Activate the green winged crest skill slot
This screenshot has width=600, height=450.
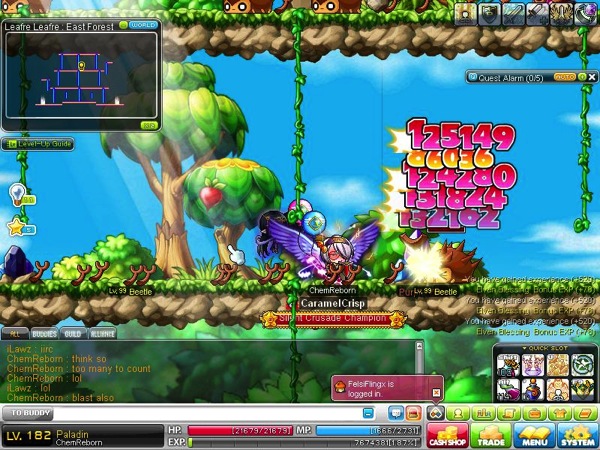(x=583, y=390)
